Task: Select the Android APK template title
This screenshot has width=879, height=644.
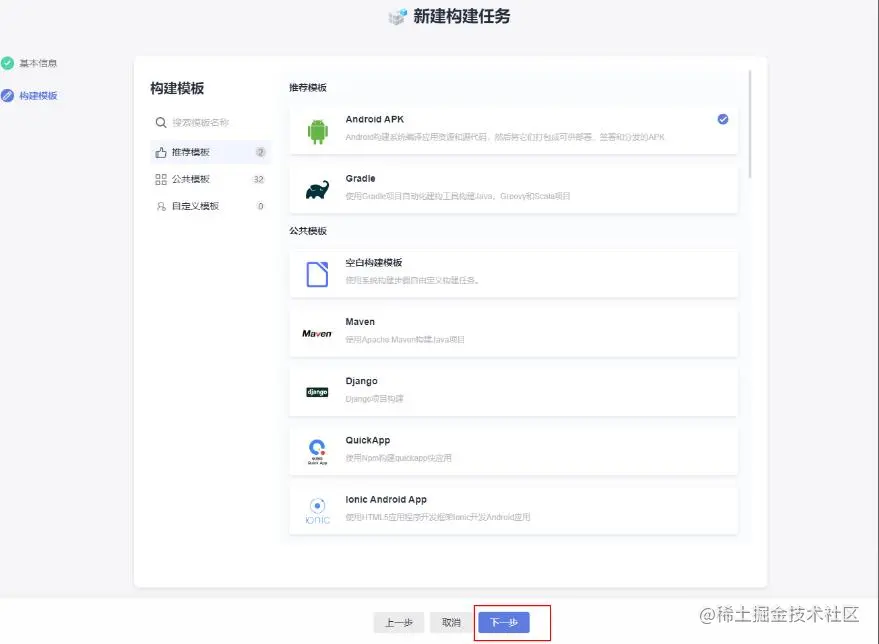Action: (374, 119)
